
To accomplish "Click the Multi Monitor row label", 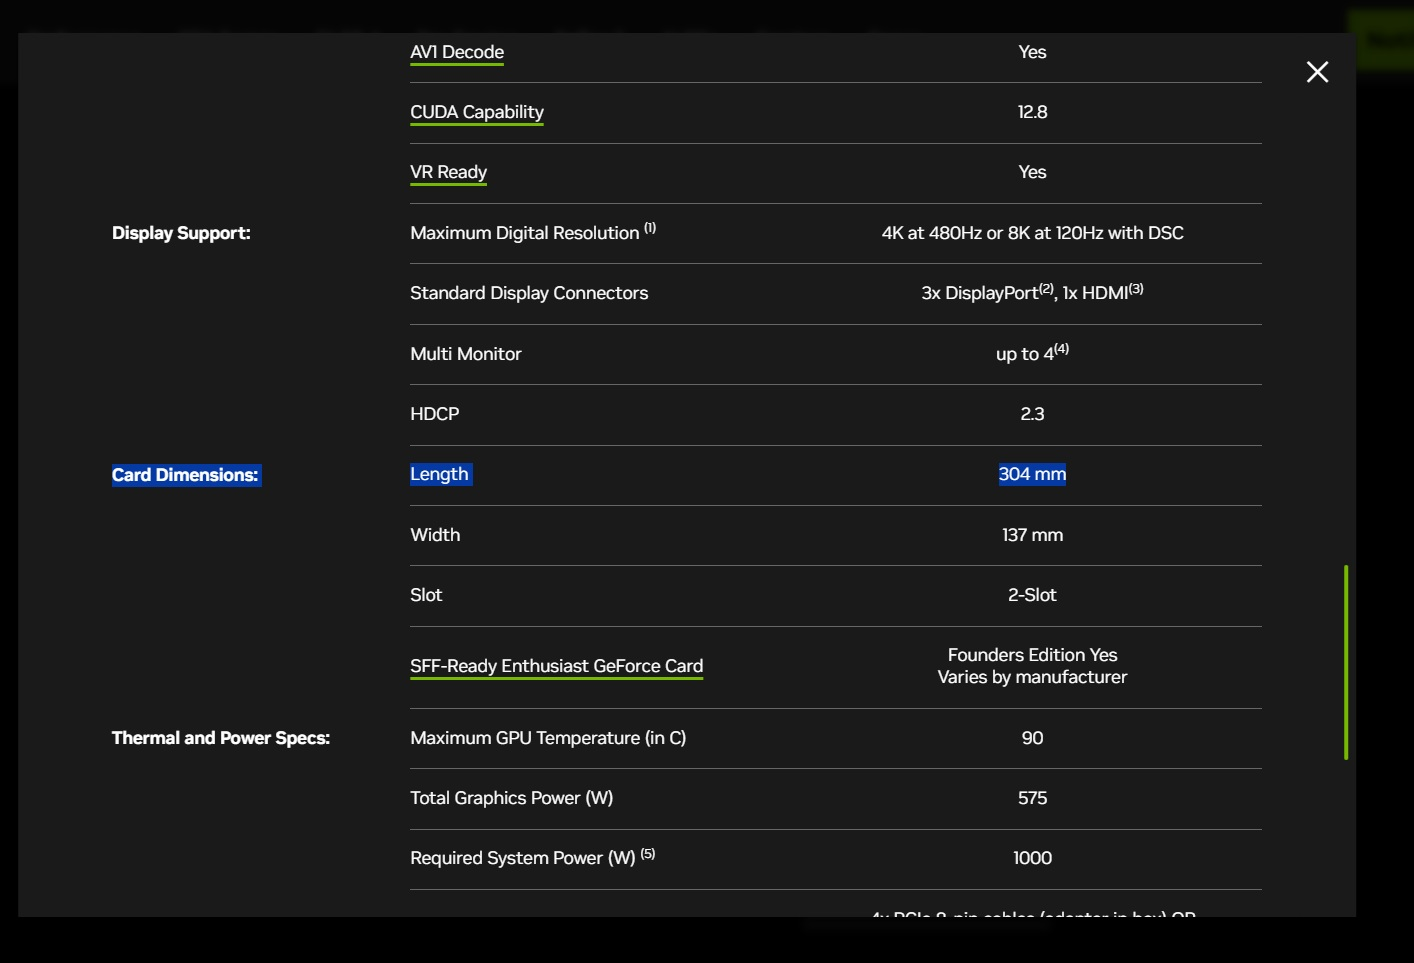I will 466,354.
